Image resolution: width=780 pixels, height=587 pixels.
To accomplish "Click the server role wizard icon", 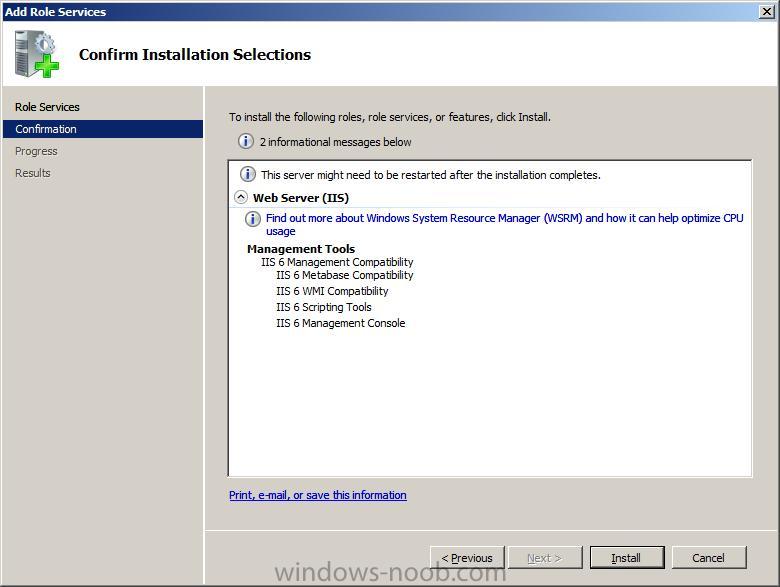I will (36, 54).
